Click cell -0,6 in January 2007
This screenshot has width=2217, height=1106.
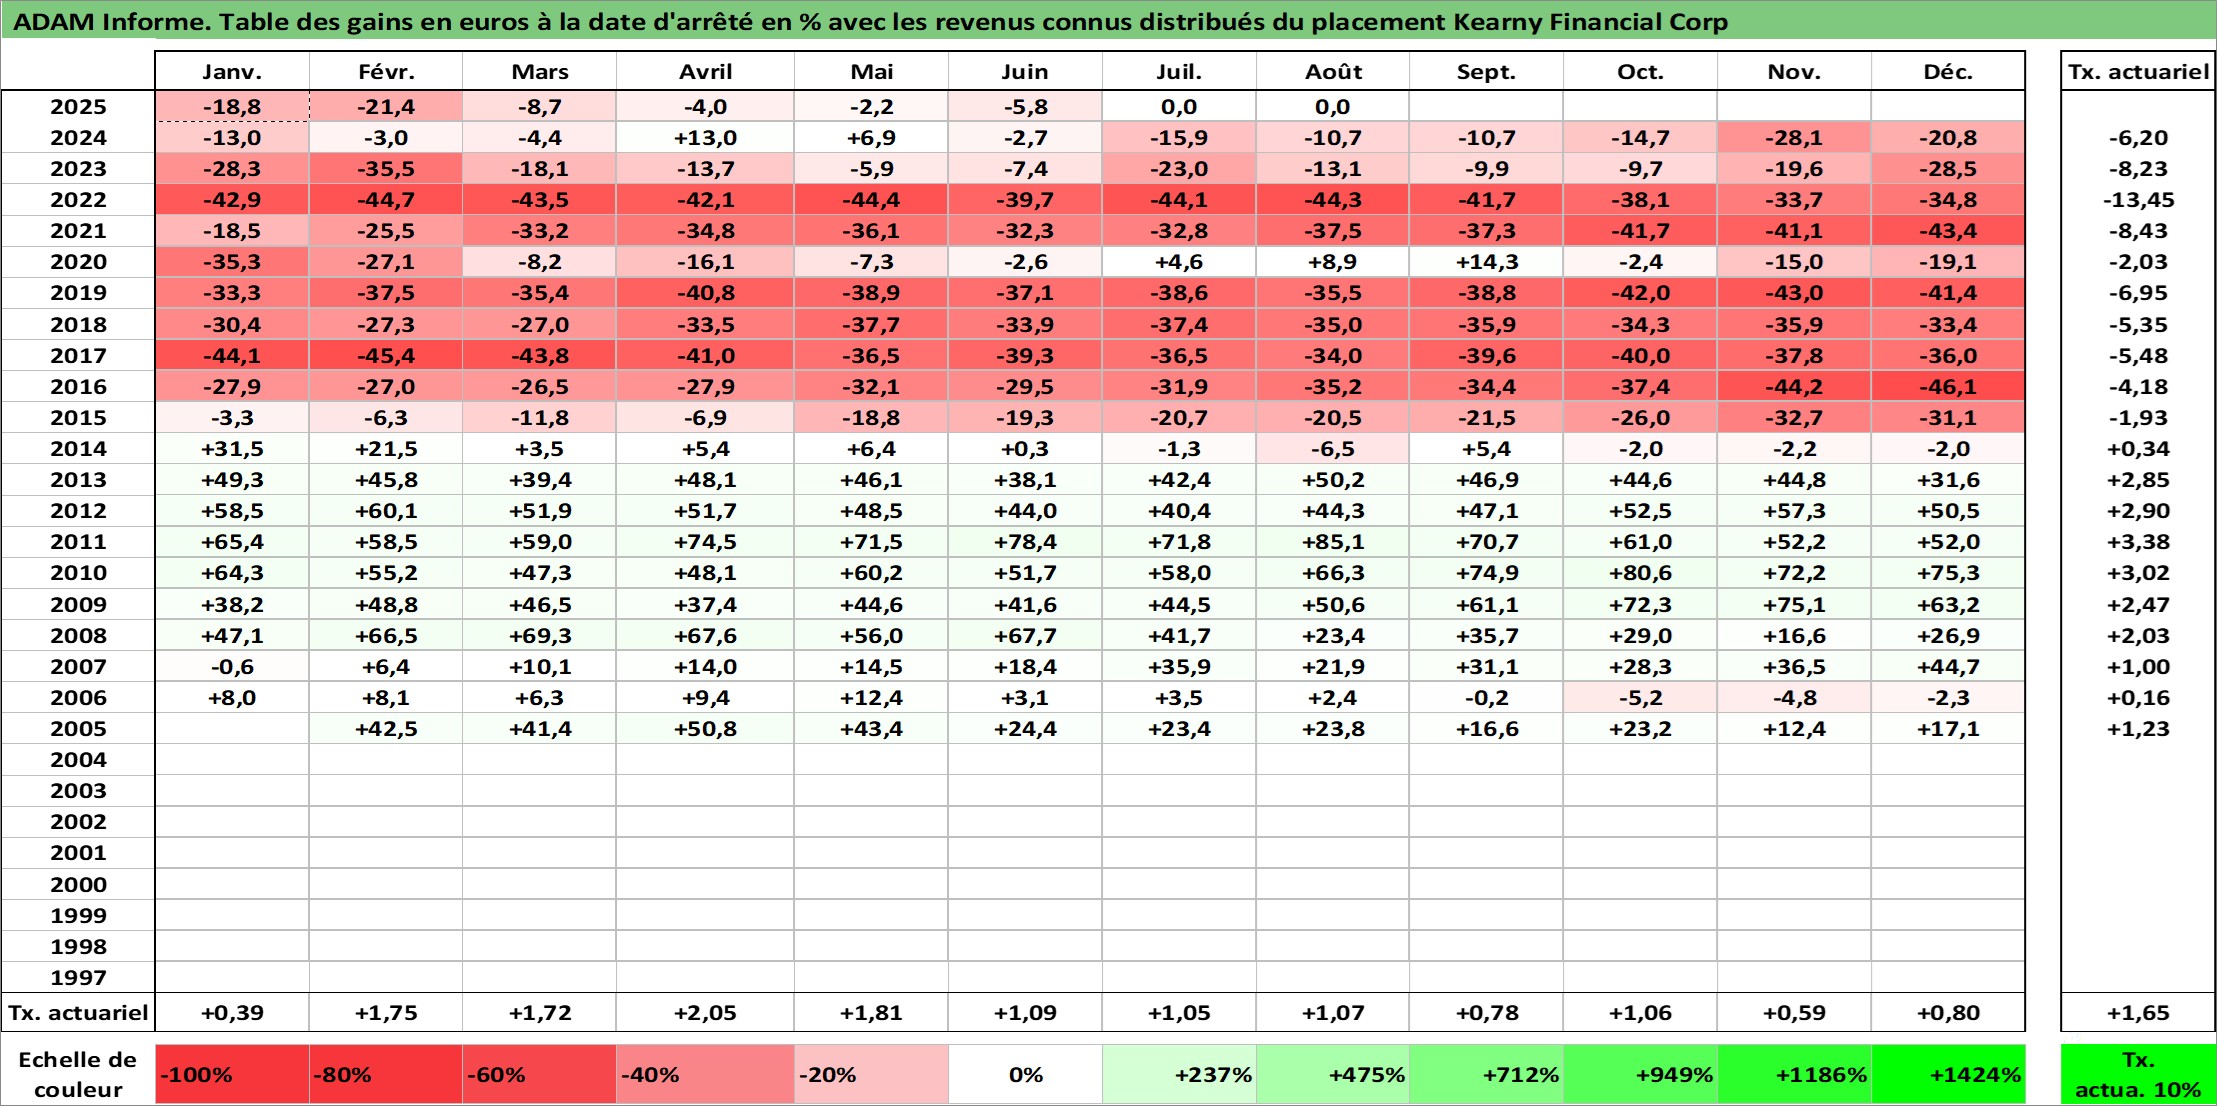point(232,667)
